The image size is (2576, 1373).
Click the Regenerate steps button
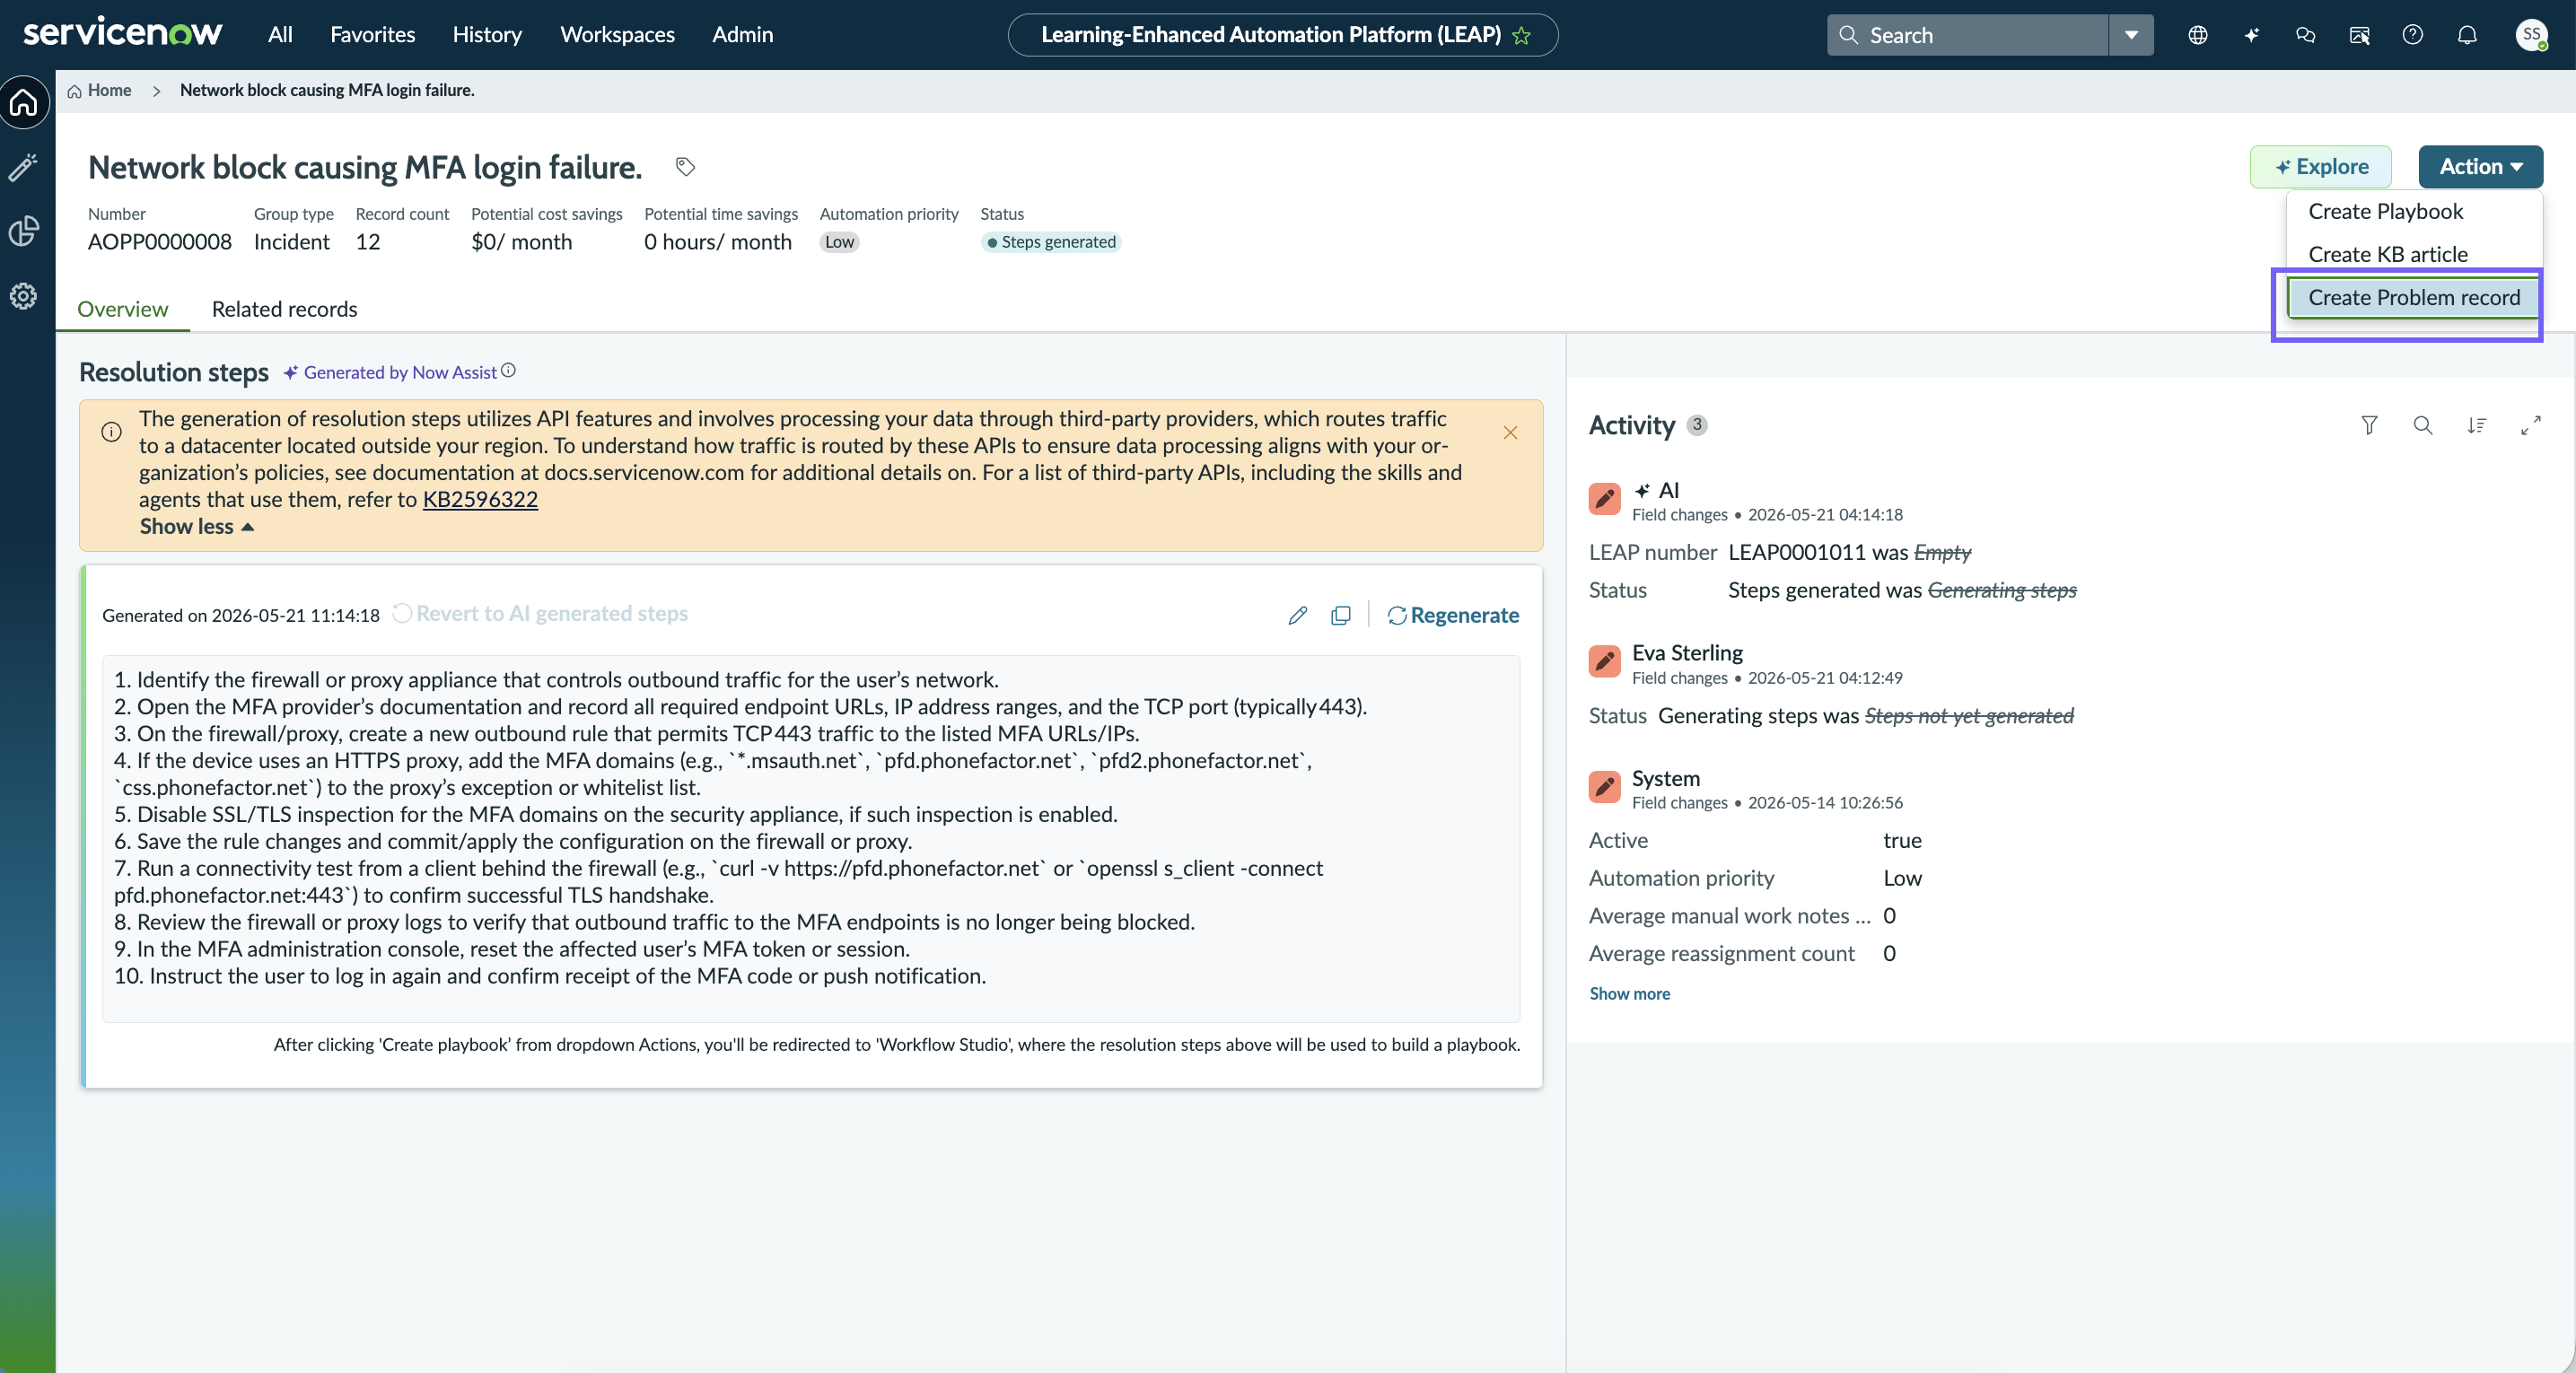(x=1453, y=615)
